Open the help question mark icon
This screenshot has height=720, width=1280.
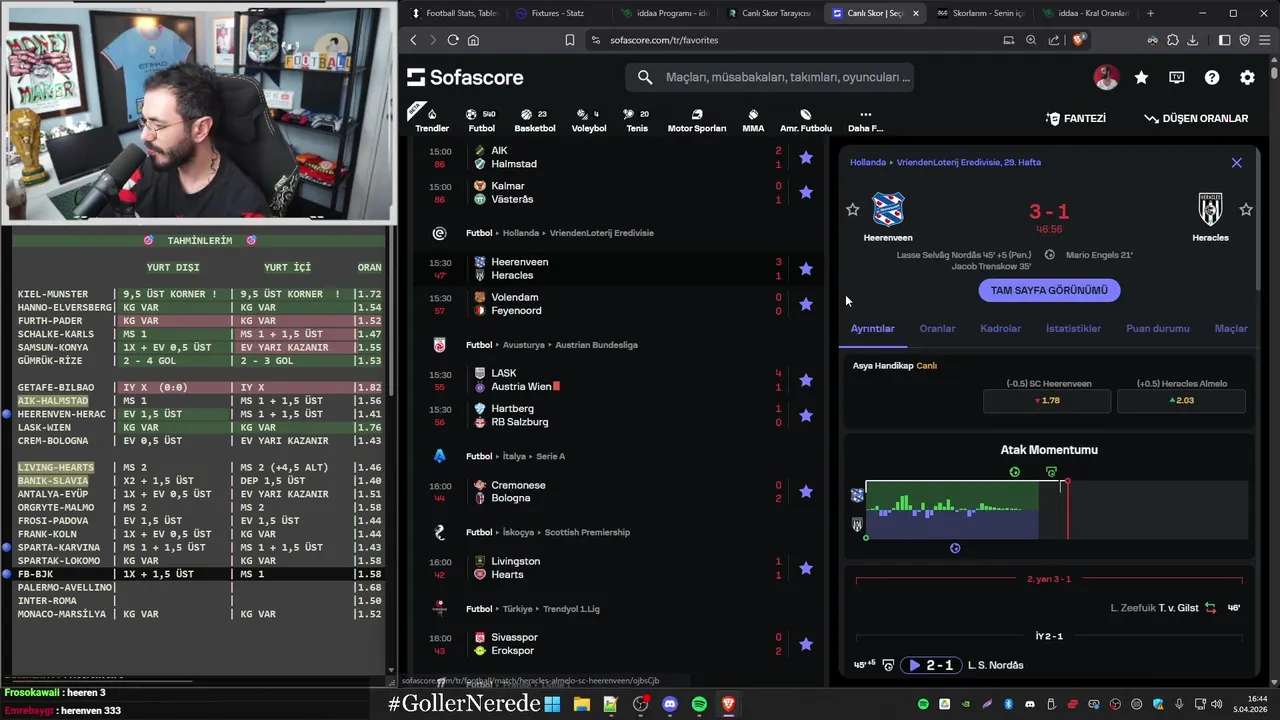[x=1212, y=77]
